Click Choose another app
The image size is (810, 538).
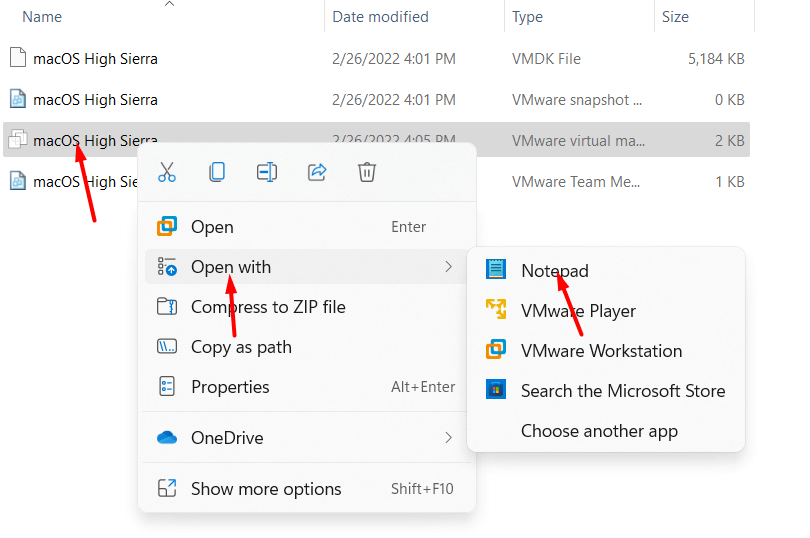[x=599, y=431]
